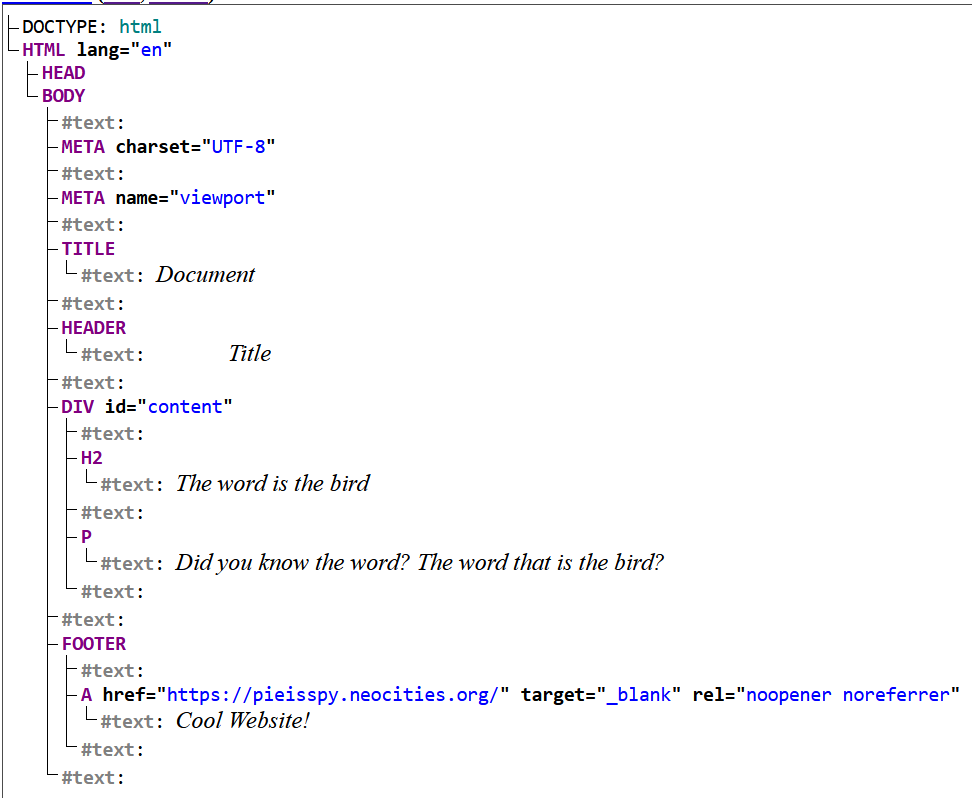Click the "content" id attribute value
This screenshot has width=972, height=798.
pos(185,407)
